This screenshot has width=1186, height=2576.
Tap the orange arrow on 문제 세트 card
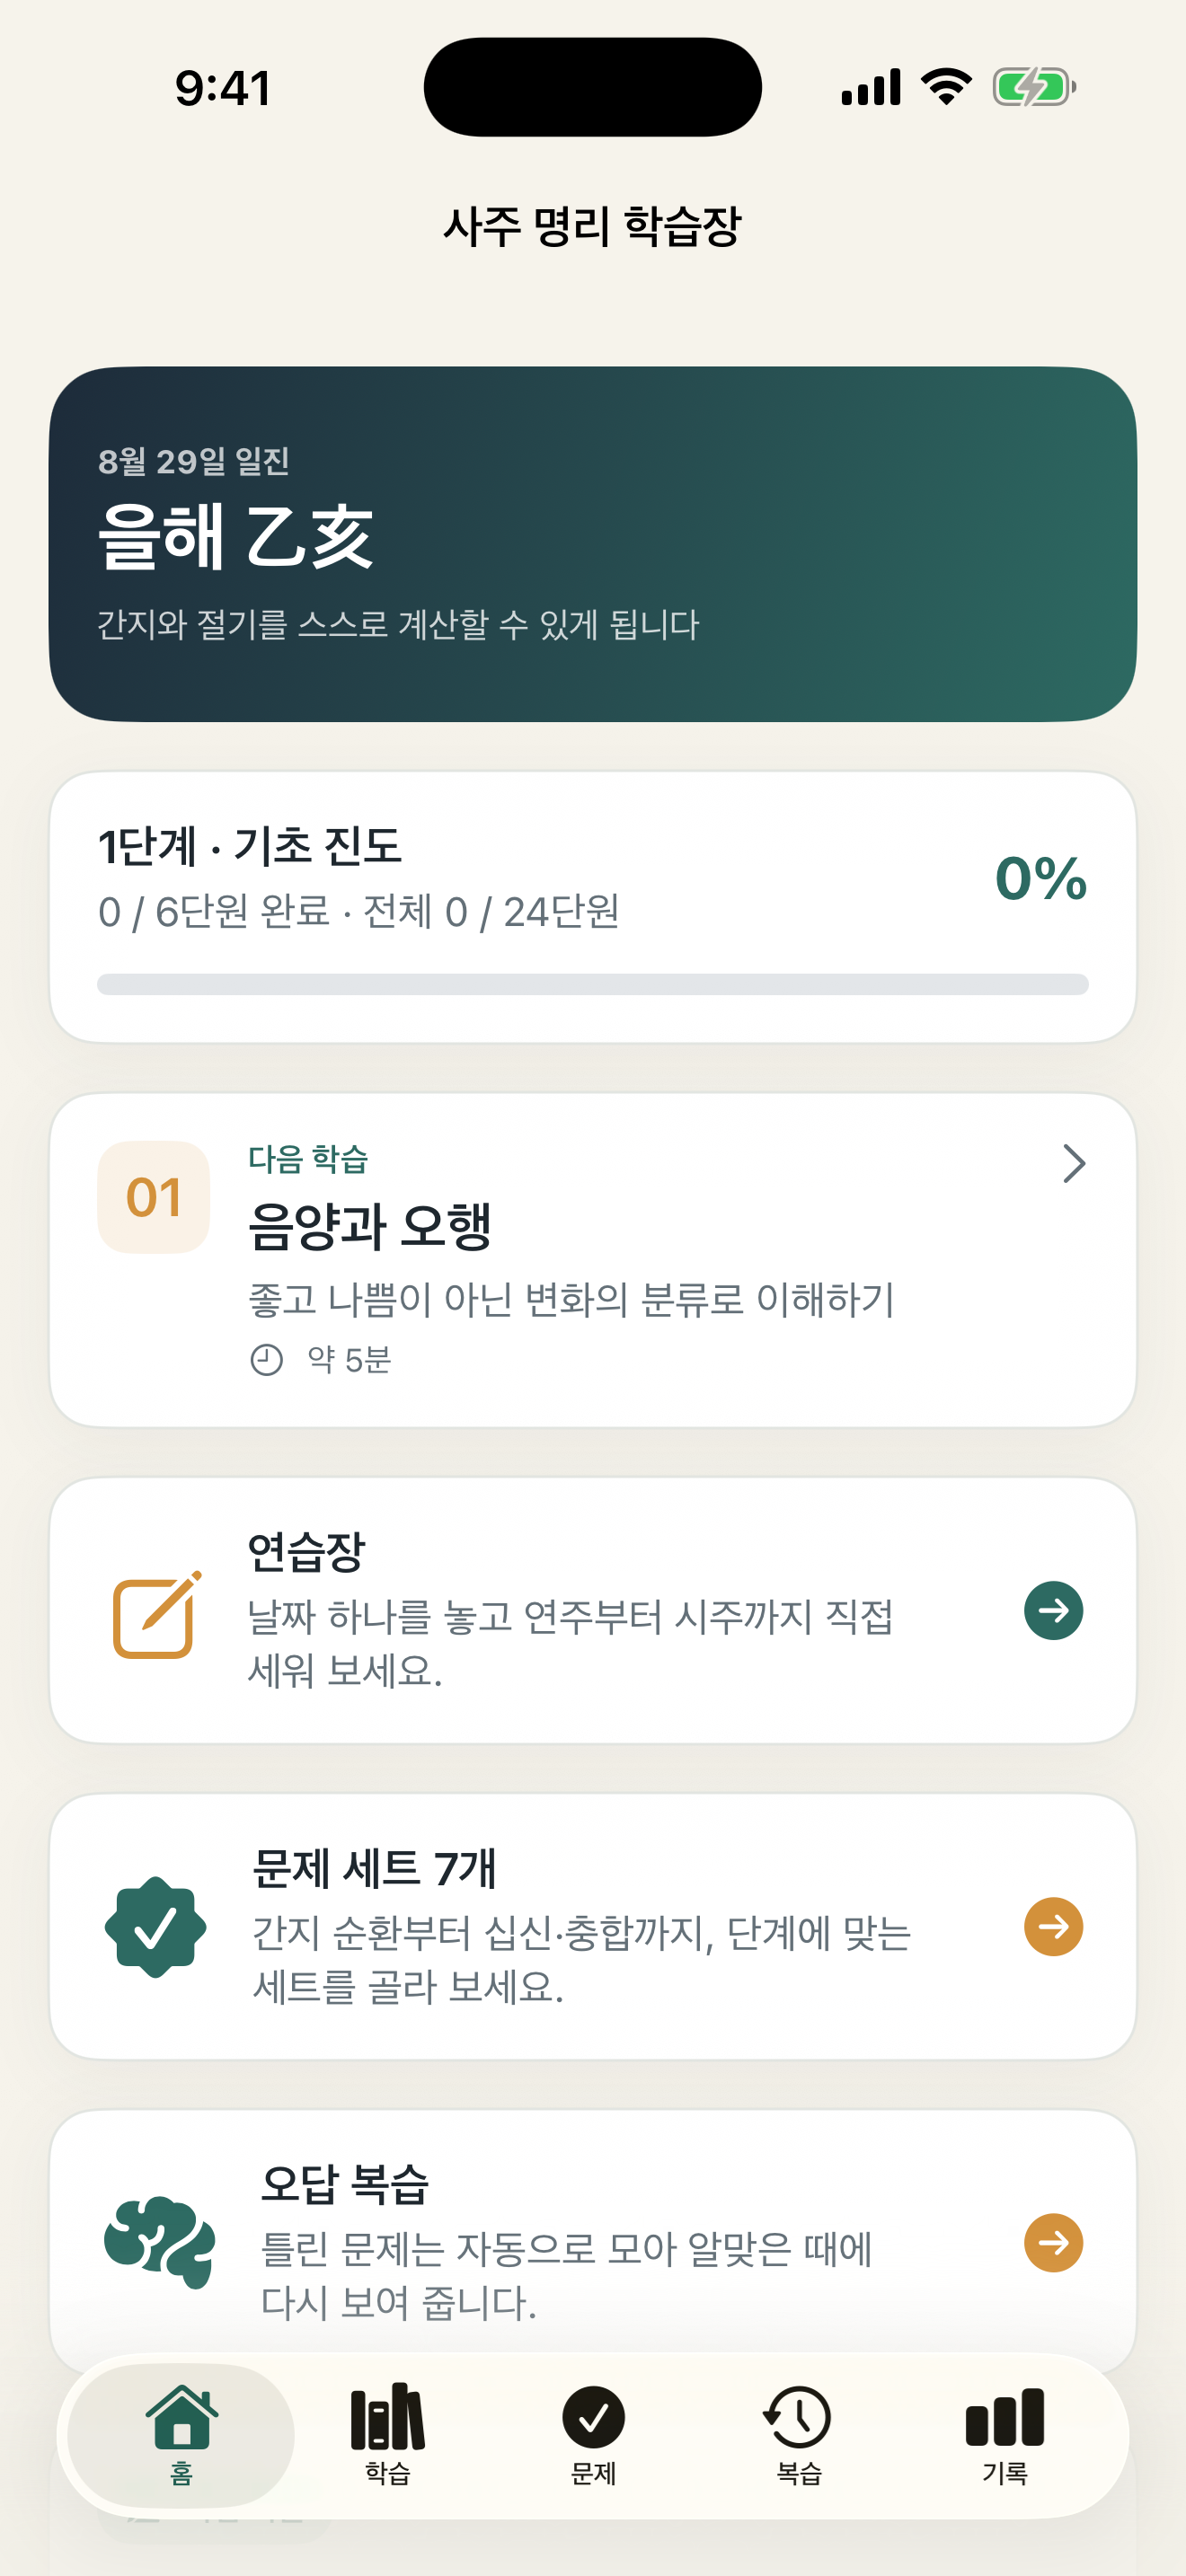tap(1053, 1926)
